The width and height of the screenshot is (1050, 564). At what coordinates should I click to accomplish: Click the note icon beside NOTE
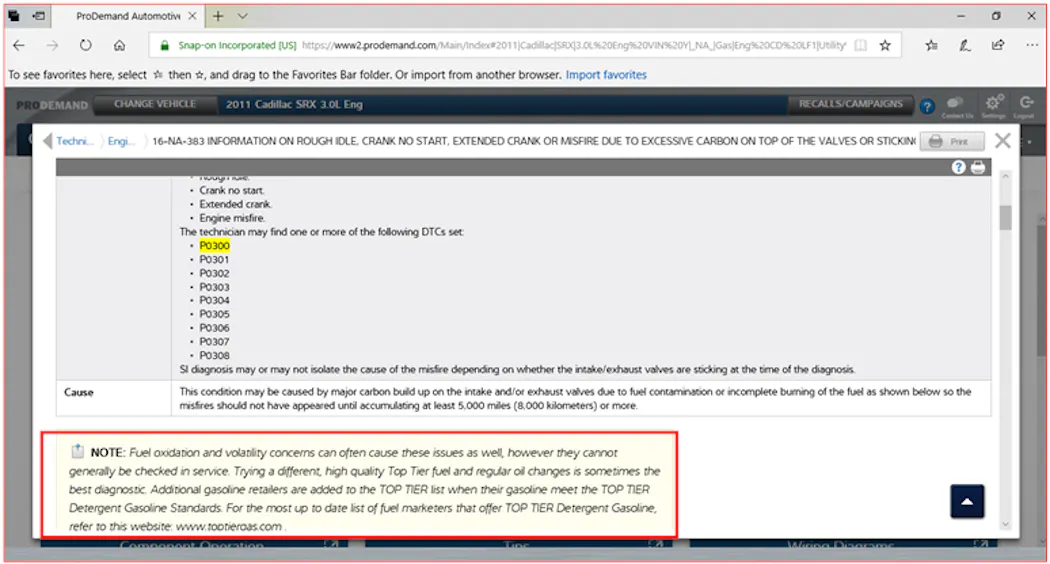click(x=78, y=451)
